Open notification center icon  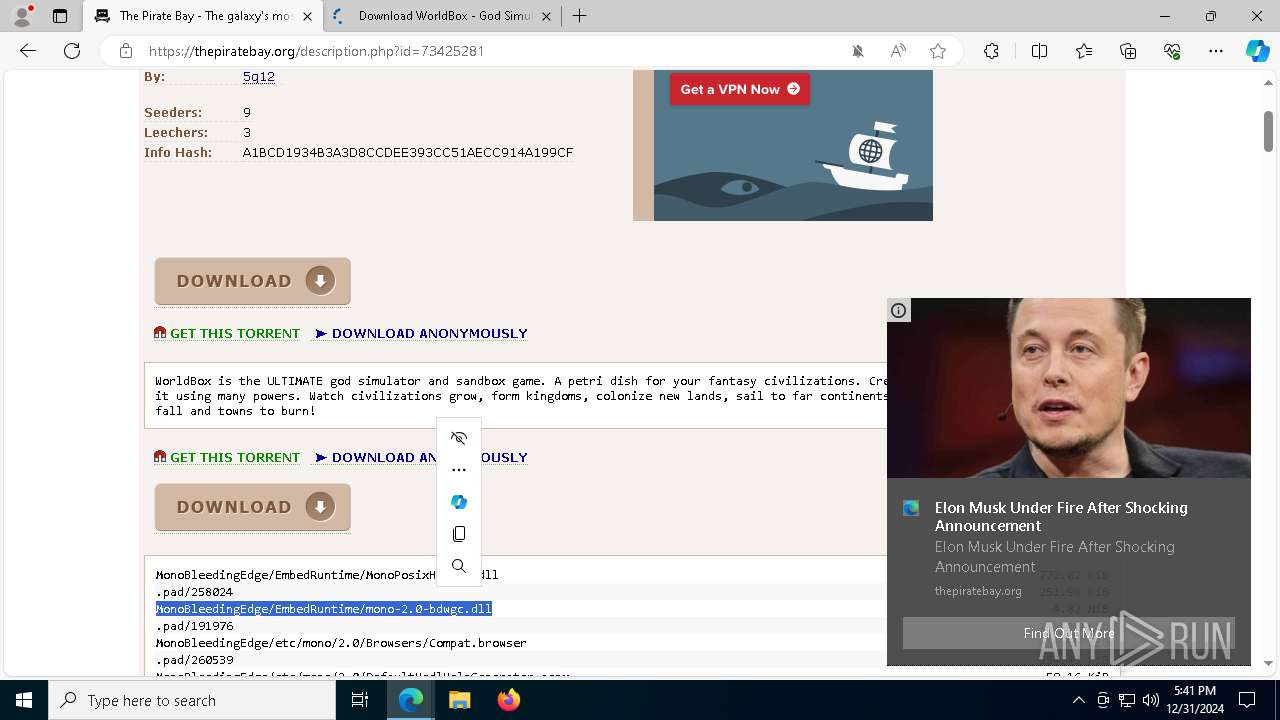click(x=1247, y=701)
